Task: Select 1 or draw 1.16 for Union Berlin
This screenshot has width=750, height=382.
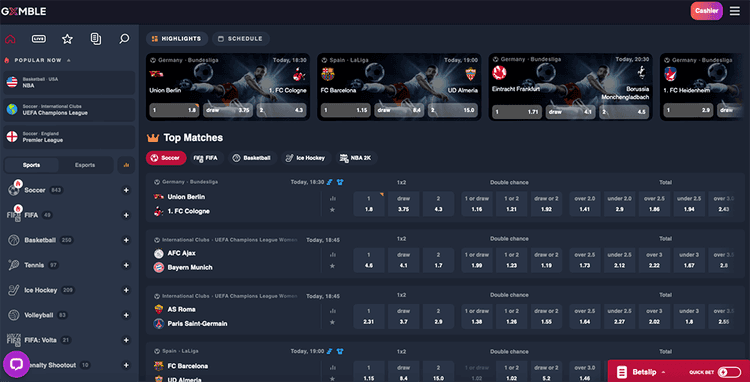Action: click(x=476, y=204)
